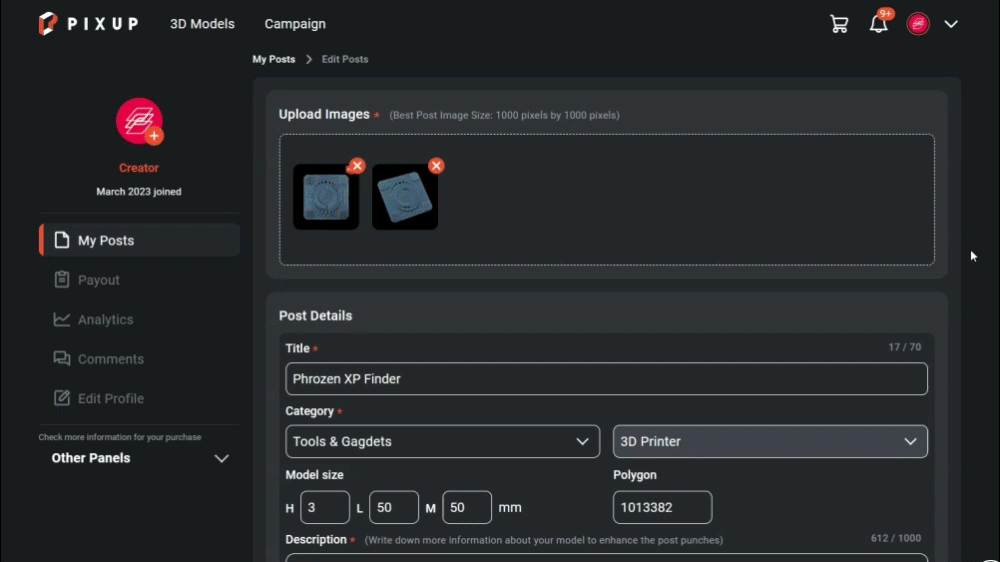1000x562 pixels.
Task: Click the model height H field
Action: [x=325, y=507]
